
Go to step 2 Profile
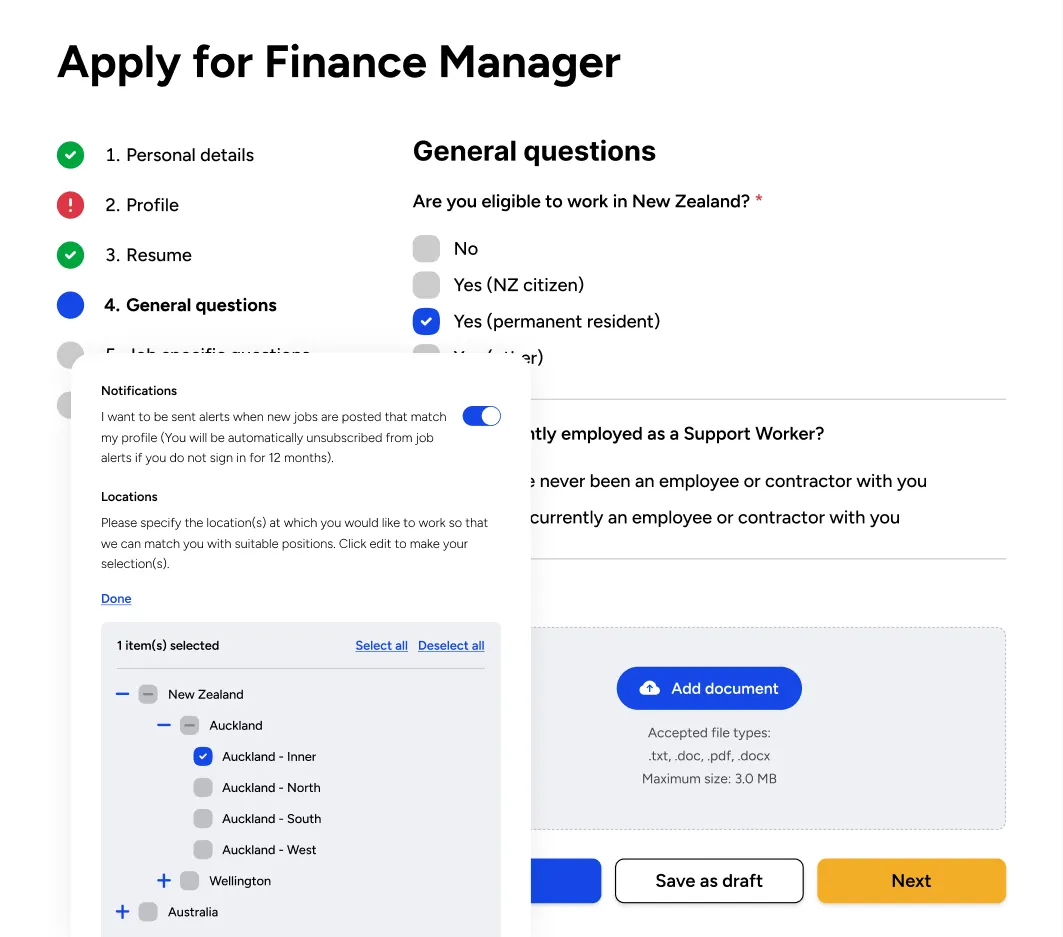[x=142, y=205]
